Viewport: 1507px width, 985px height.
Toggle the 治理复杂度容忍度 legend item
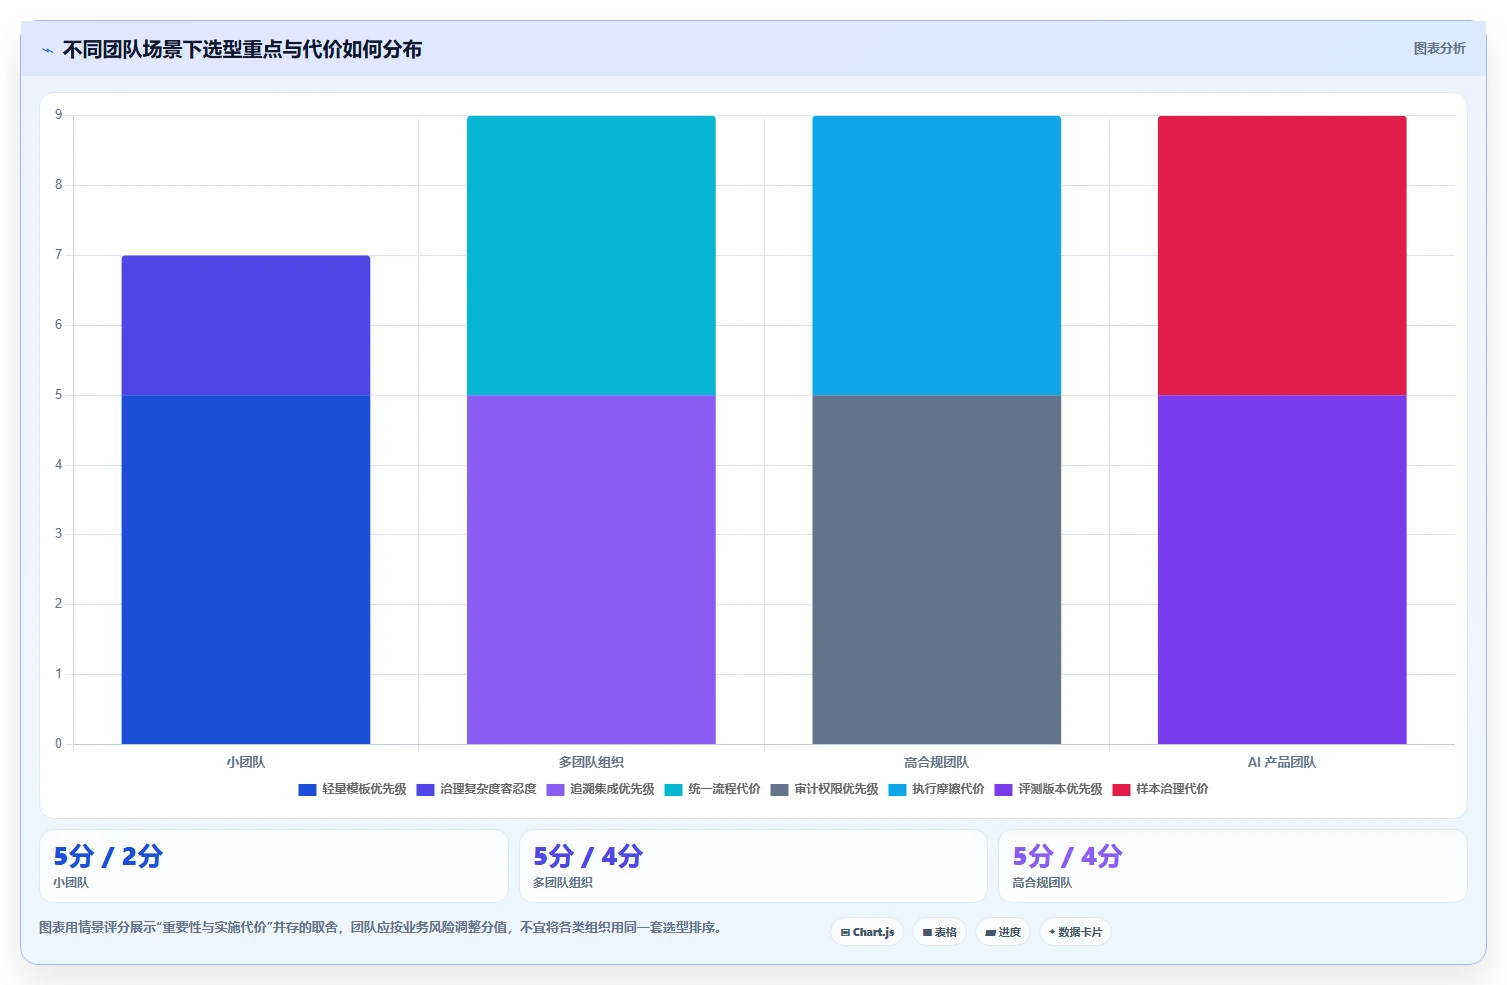coord(477,789)
